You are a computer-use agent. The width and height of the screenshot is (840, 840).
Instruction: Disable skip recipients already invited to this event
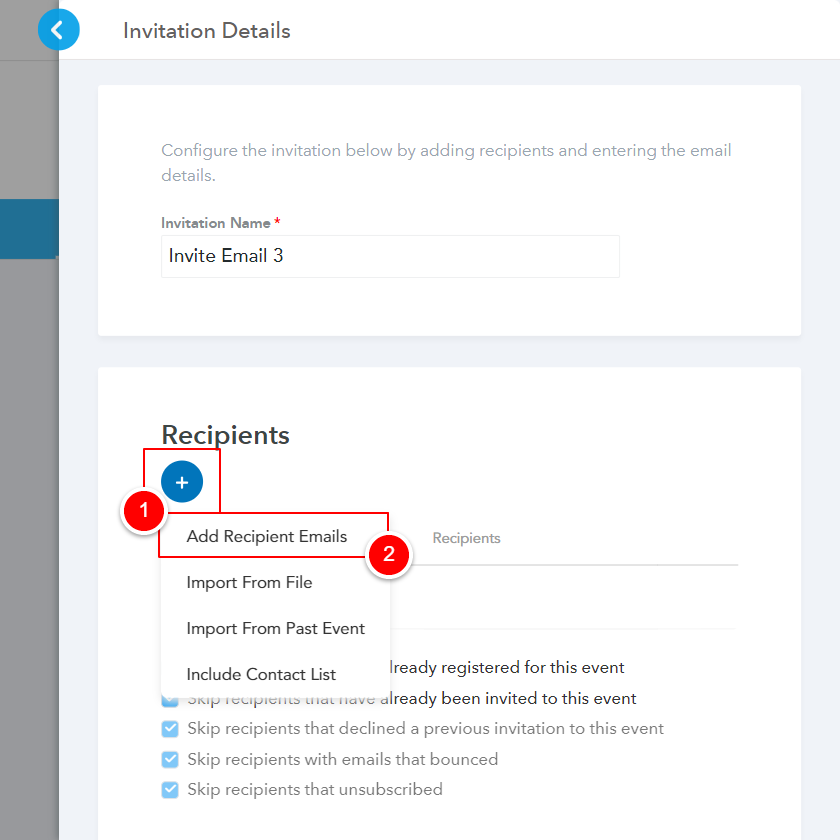coord(170,697)
